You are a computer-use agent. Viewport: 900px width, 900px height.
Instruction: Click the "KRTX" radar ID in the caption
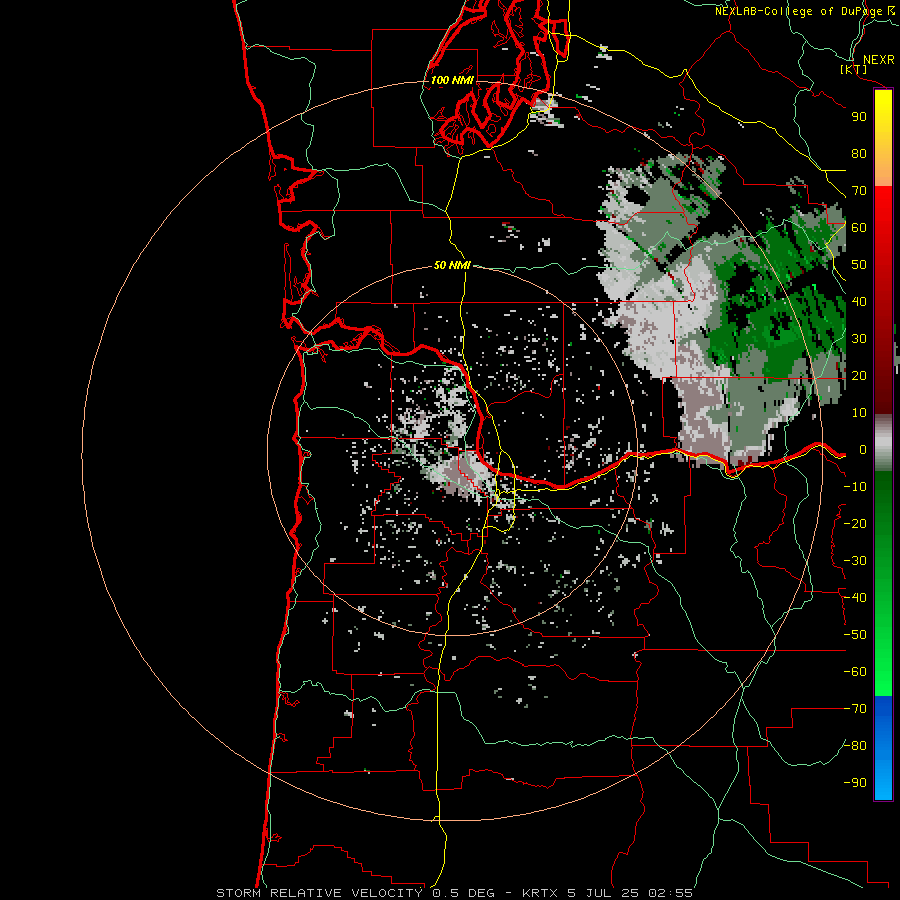click(x=540, y=893)
